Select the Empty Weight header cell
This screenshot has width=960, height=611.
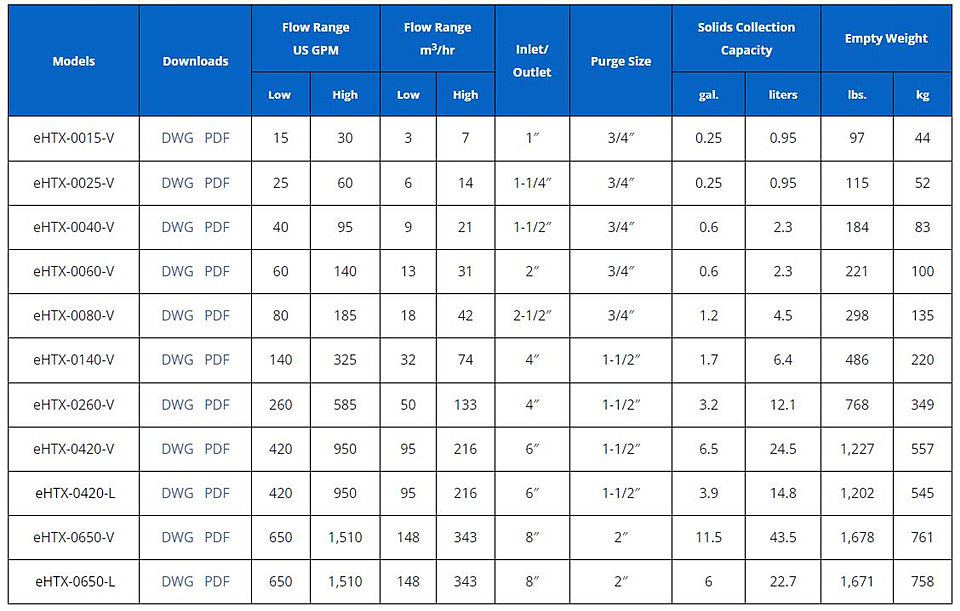click(886, 39)
